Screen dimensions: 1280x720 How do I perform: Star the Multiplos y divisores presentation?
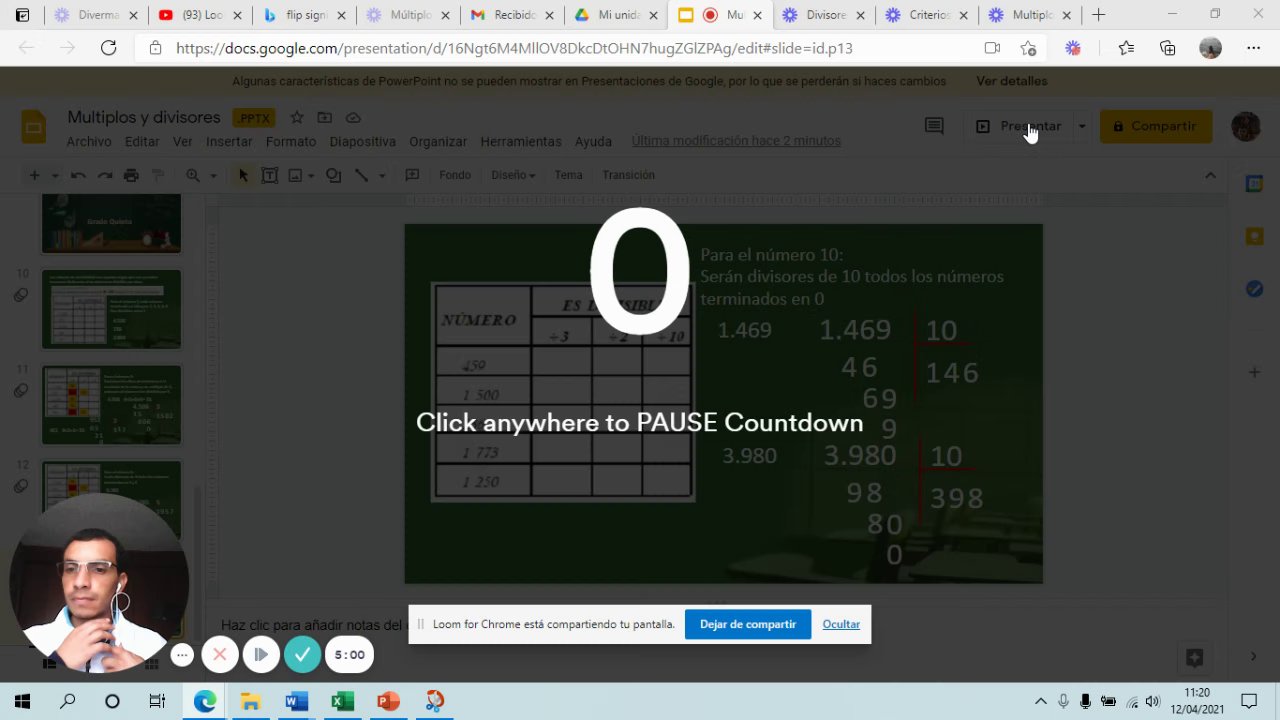click(x=297, y=118)
